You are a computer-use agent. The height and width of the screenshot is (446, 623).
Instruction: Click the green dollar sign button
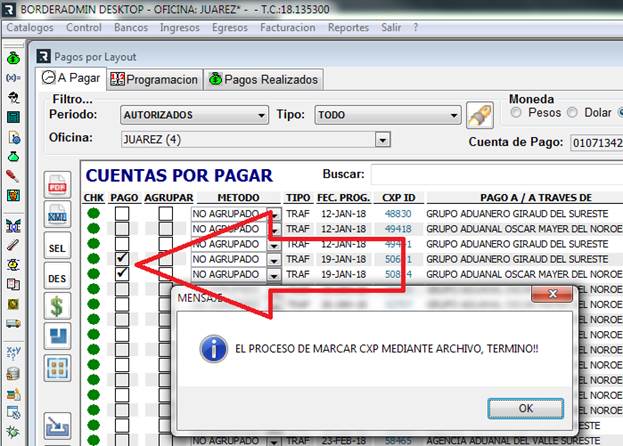pyautogui.click(x=57, y=306)
